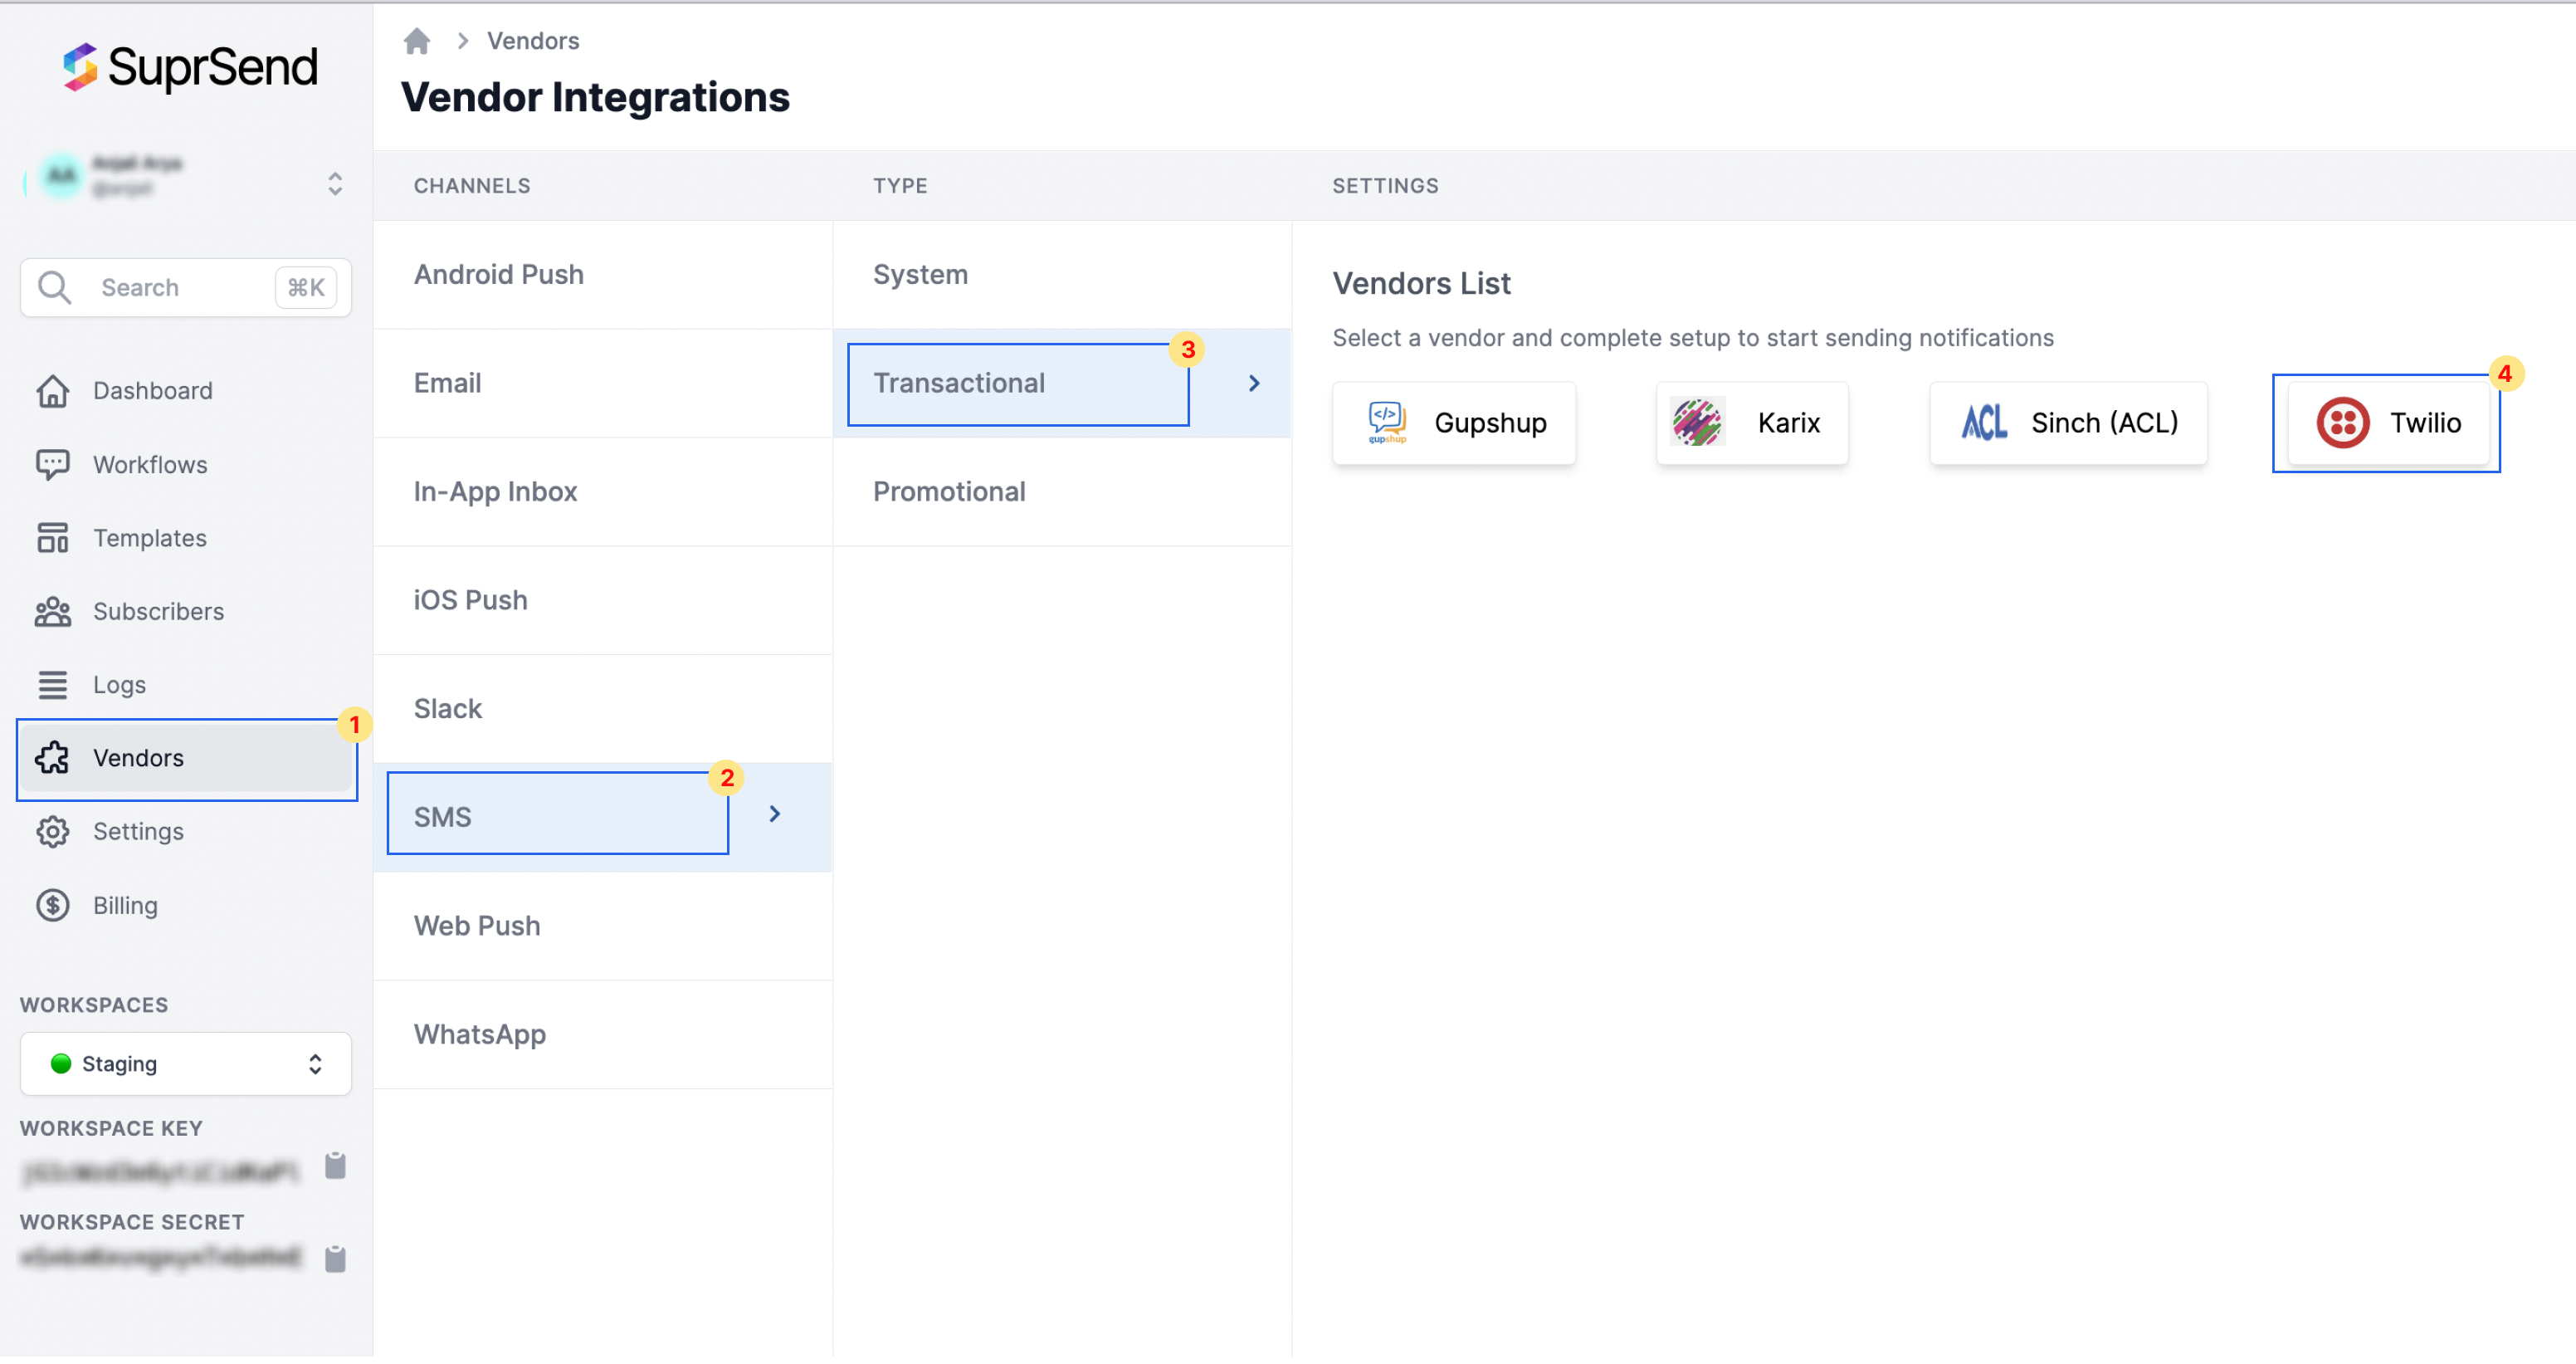Click the Vendors breadcrumb link

(533, 41)
